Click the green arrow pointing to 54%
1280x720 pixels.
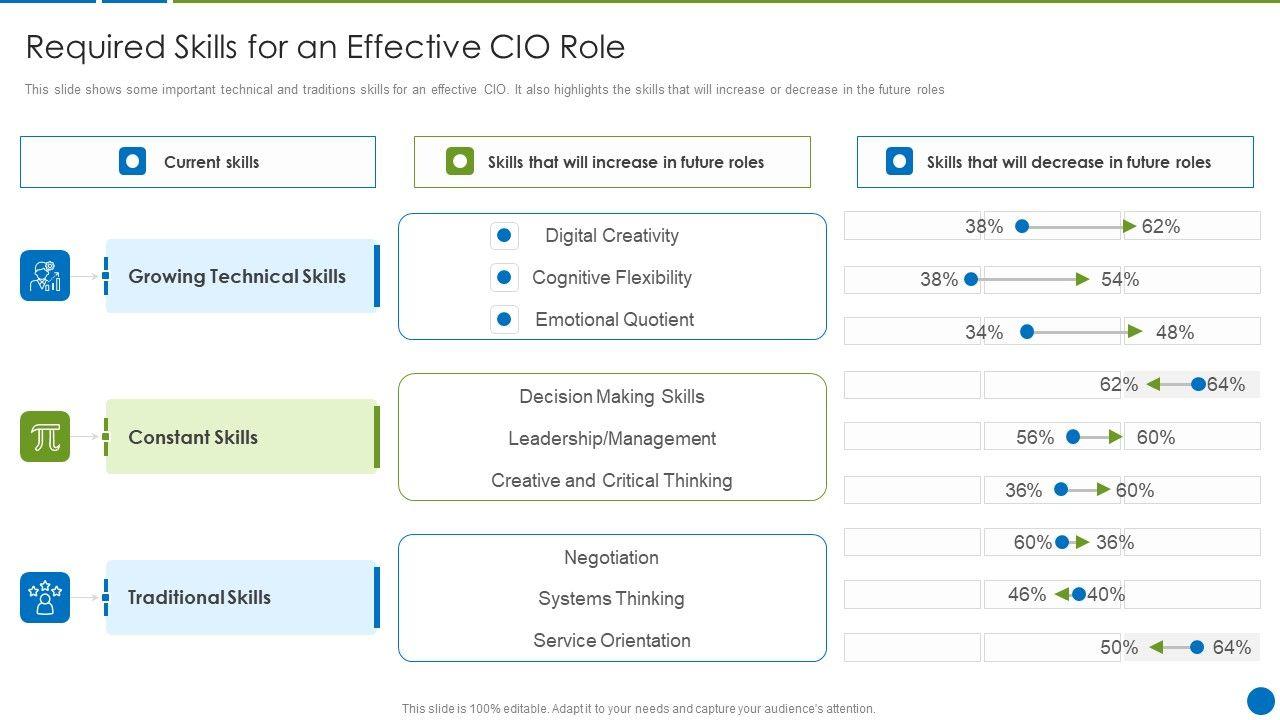pyautogui.click(x=1082, y=280)
